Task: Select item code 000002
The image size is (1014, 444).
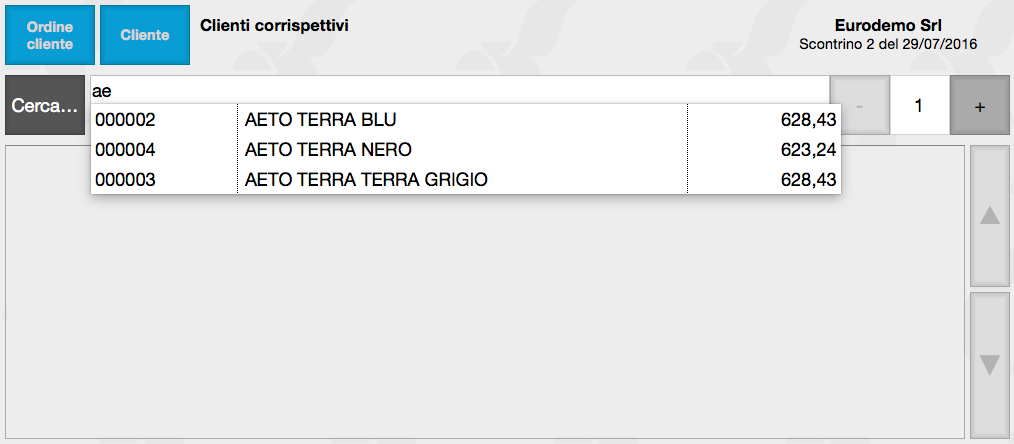Action: (125, 120)
